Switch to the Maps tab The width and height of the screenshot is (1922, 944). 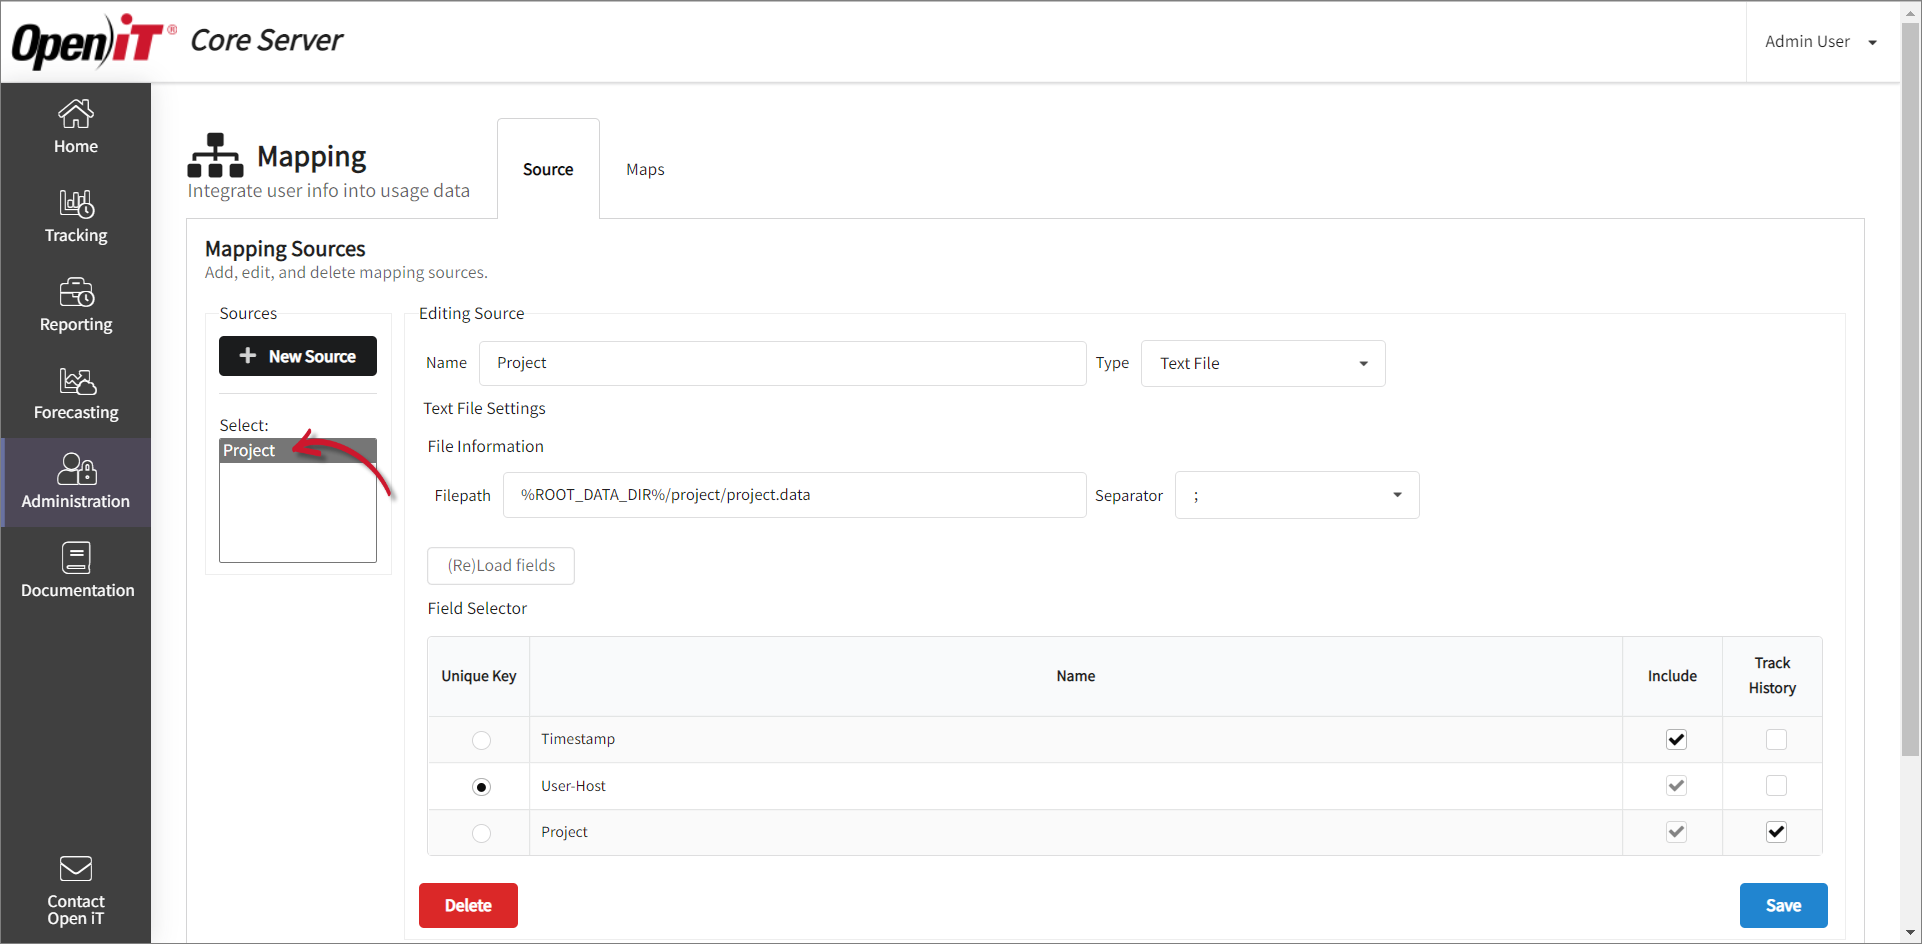tap(644, 169)
